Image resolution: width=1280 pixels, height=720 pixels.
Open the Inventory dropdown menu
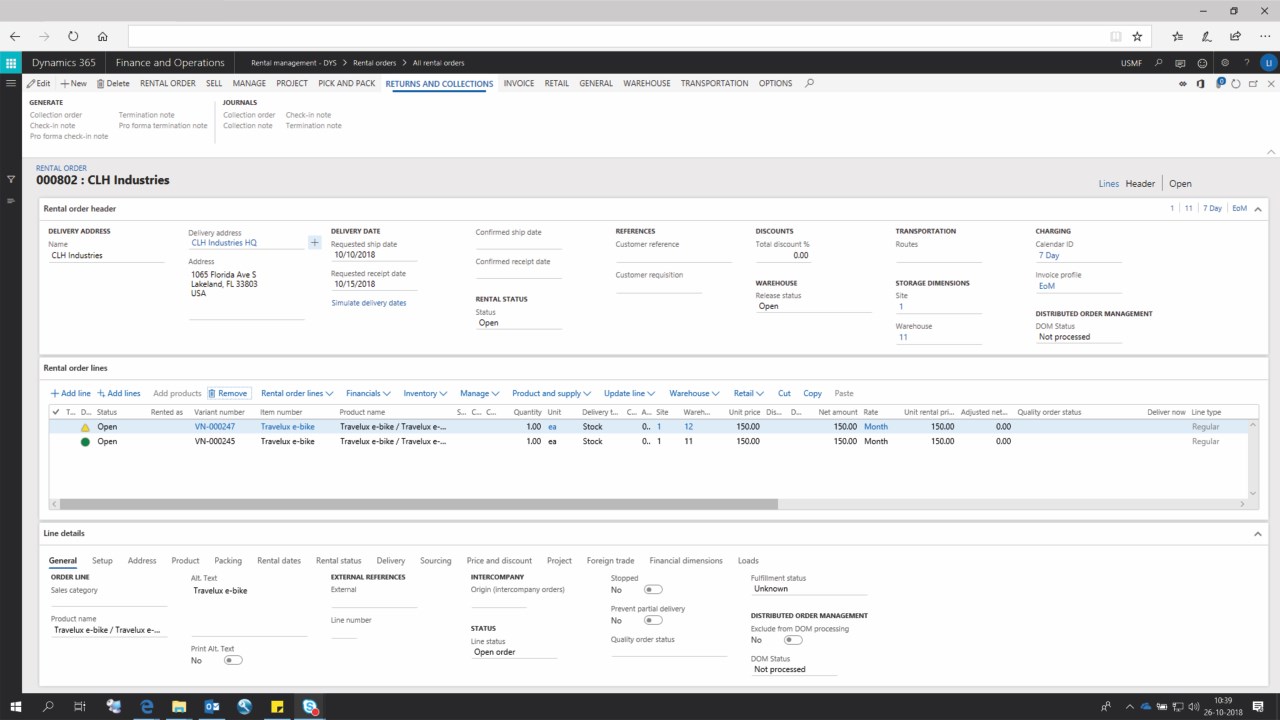click(x=425, y=393)
